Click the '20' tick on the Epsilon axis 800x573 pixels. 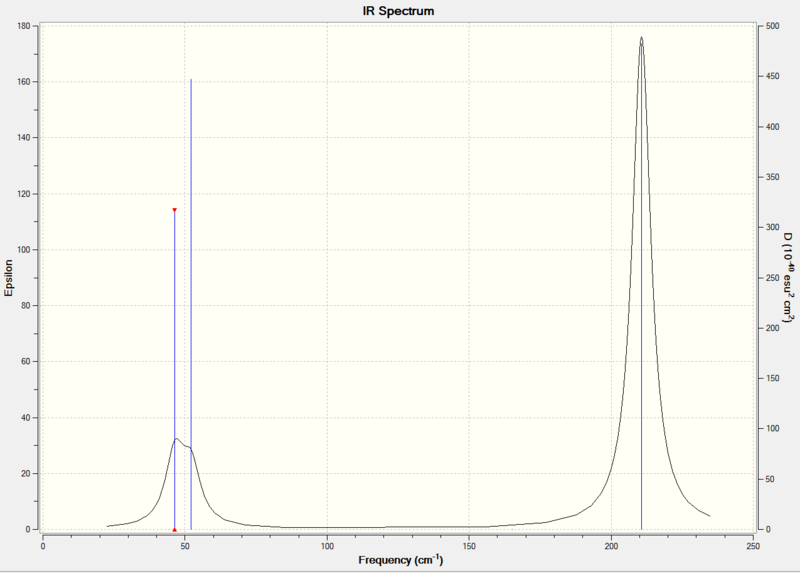coord(26,474)
